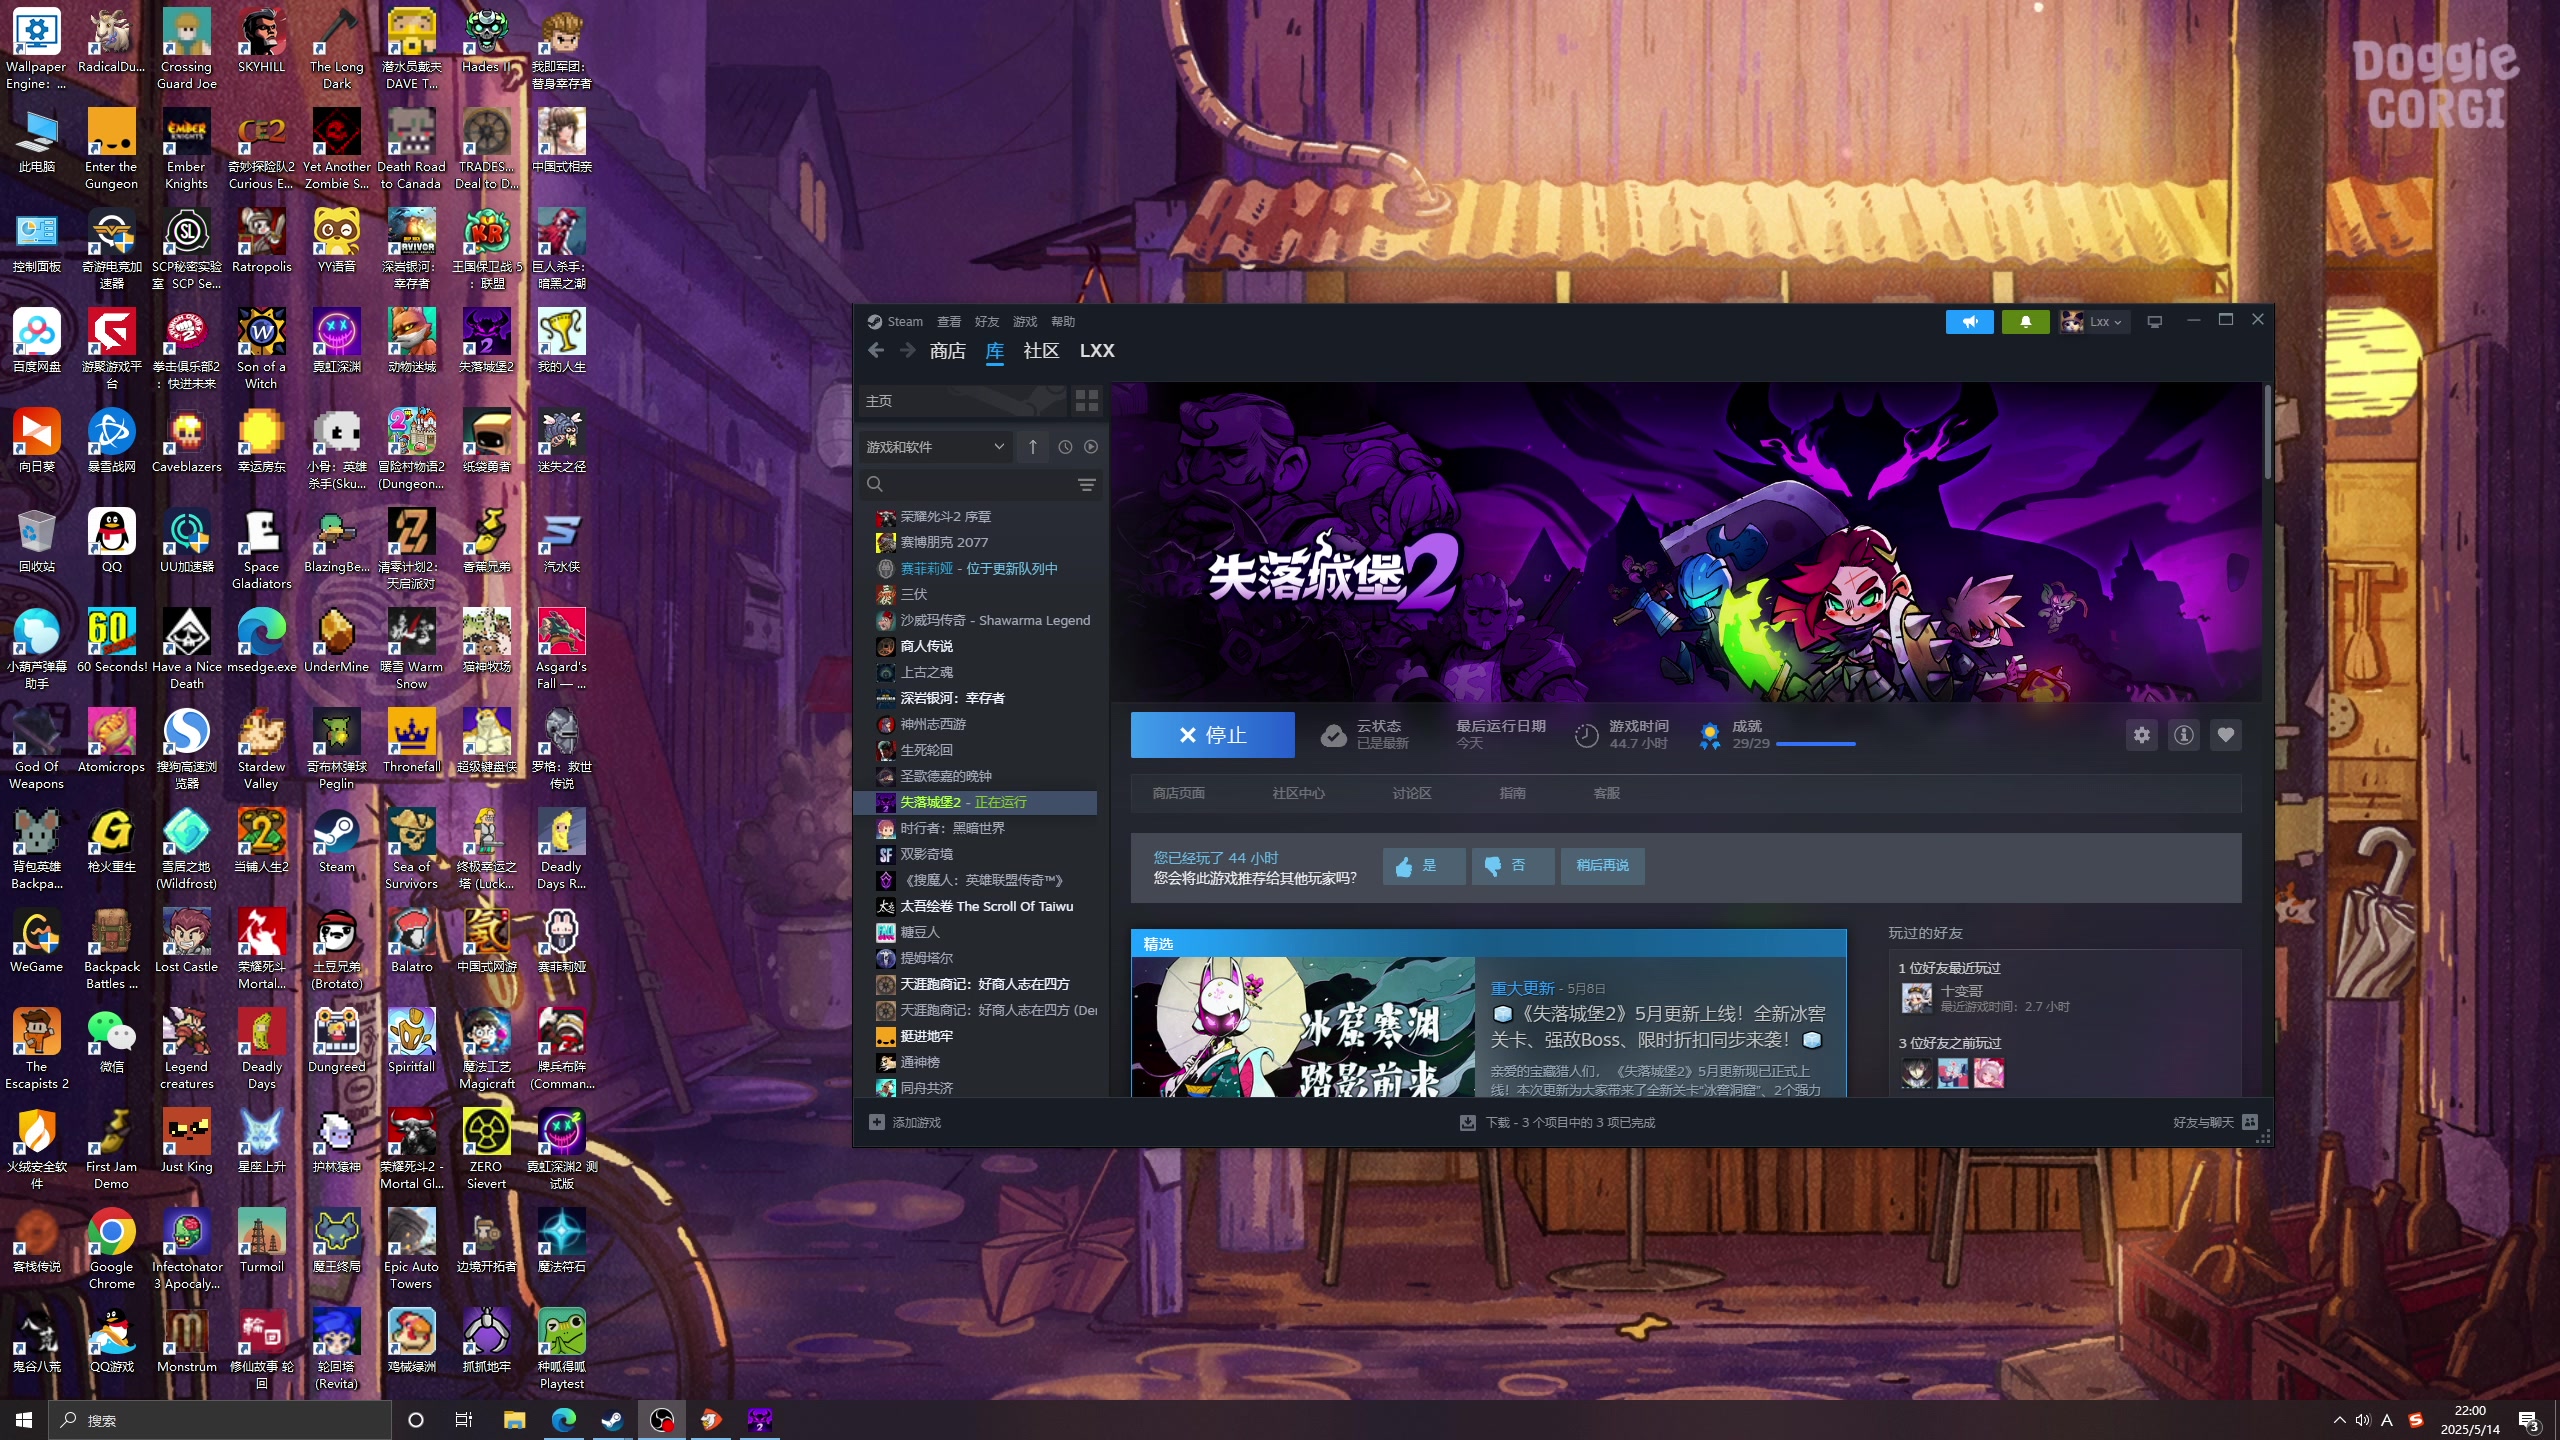Open the green notifications bell
Image resolution: width=2560 pixels, height=1440 pixels.
coord(2025,321)
